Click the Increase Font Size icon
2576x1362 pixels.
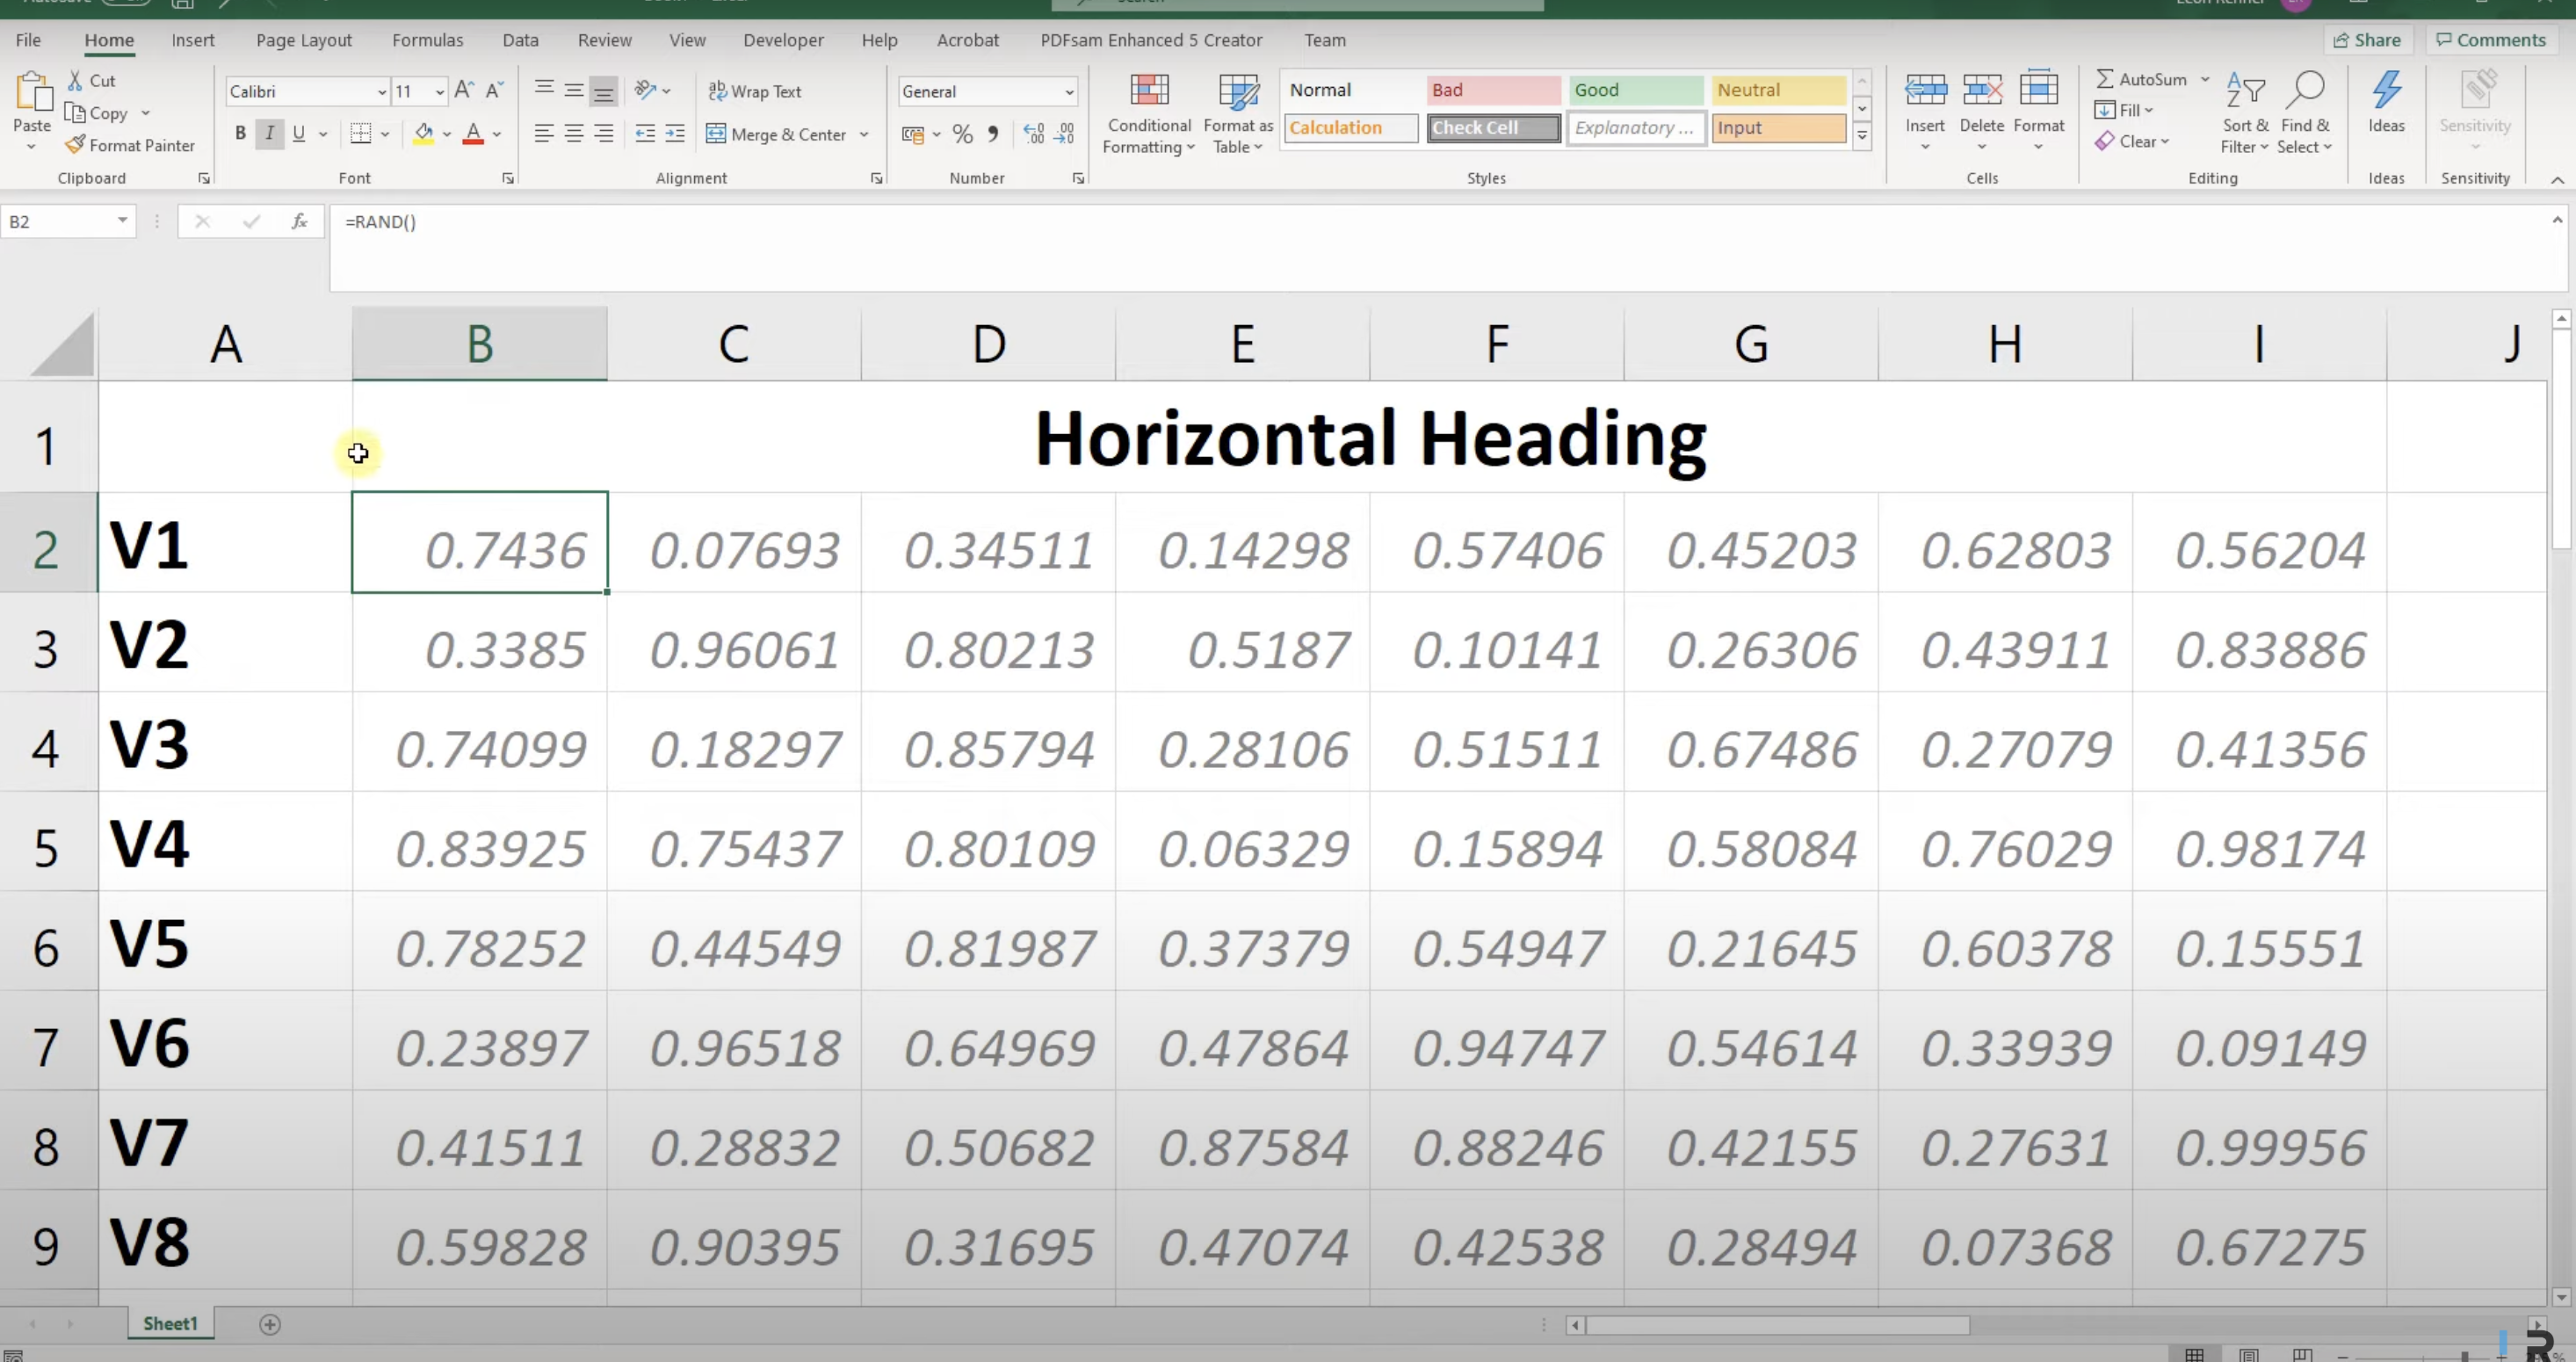464,91
